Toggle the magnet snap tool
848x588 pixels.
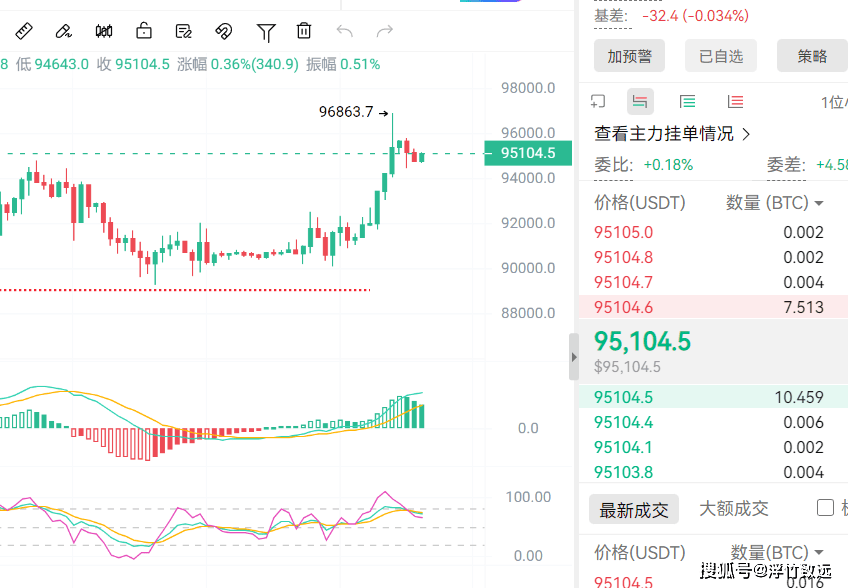pyautogui.click(x=224, y=31)
